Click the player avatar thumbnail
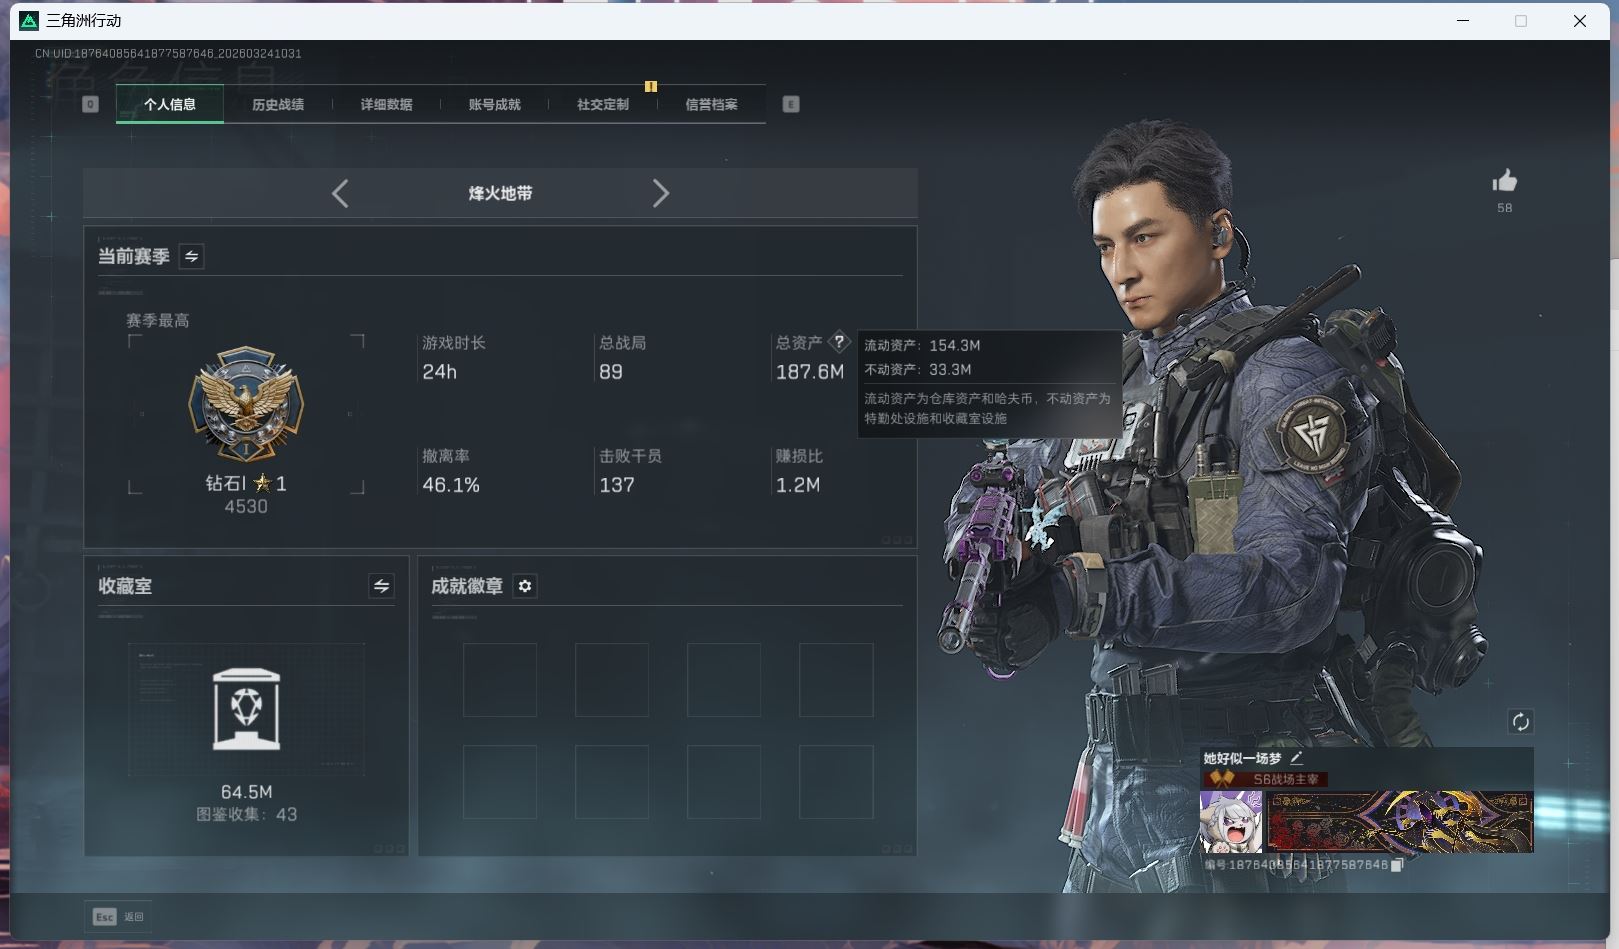 tap(1231, 822)
